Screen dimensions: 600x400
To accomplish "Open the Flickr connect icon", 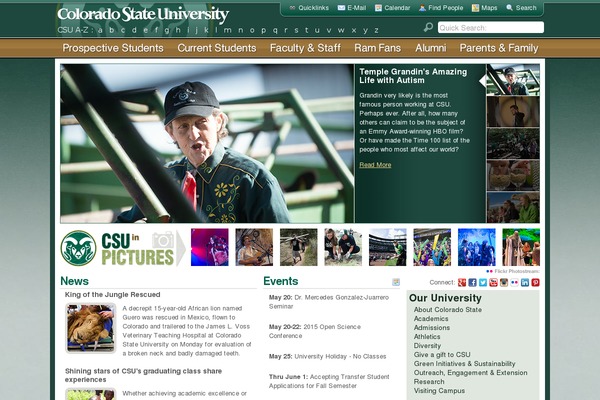I will coord(514,282).
